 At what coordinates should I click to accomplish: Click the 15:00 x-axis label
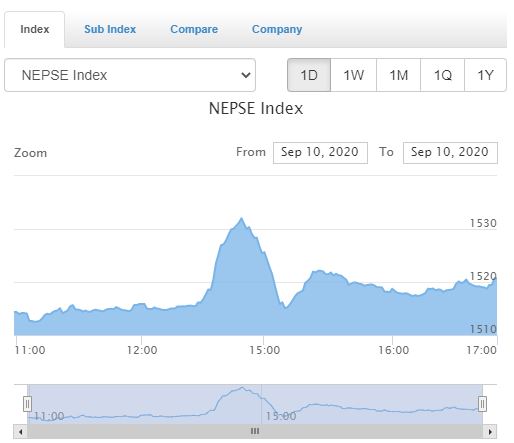tap(265, 350)
